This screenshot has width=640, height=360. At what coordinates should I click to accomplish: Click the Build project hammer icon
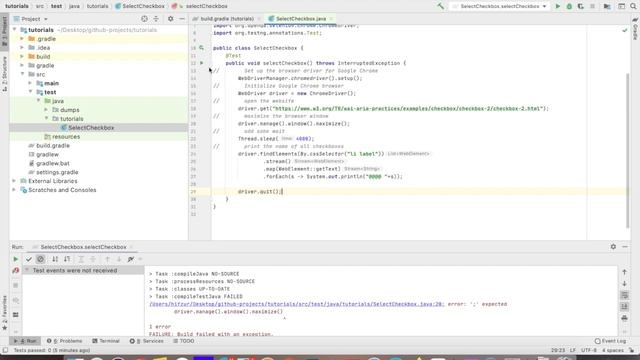click(x=440, y=6)
